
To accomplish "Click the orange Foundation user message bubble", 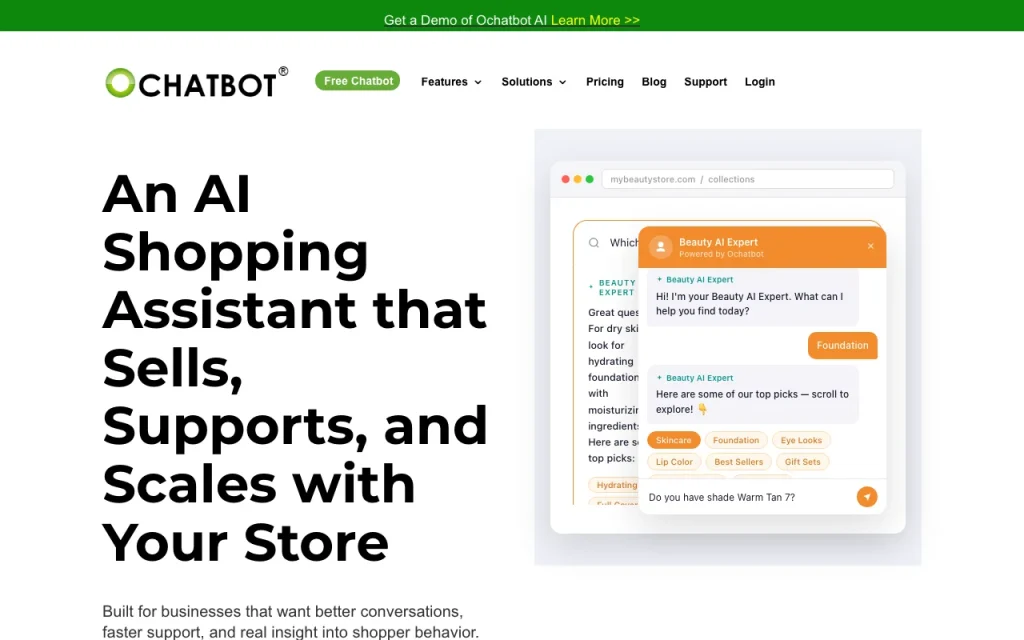I will tap(842, 345).
